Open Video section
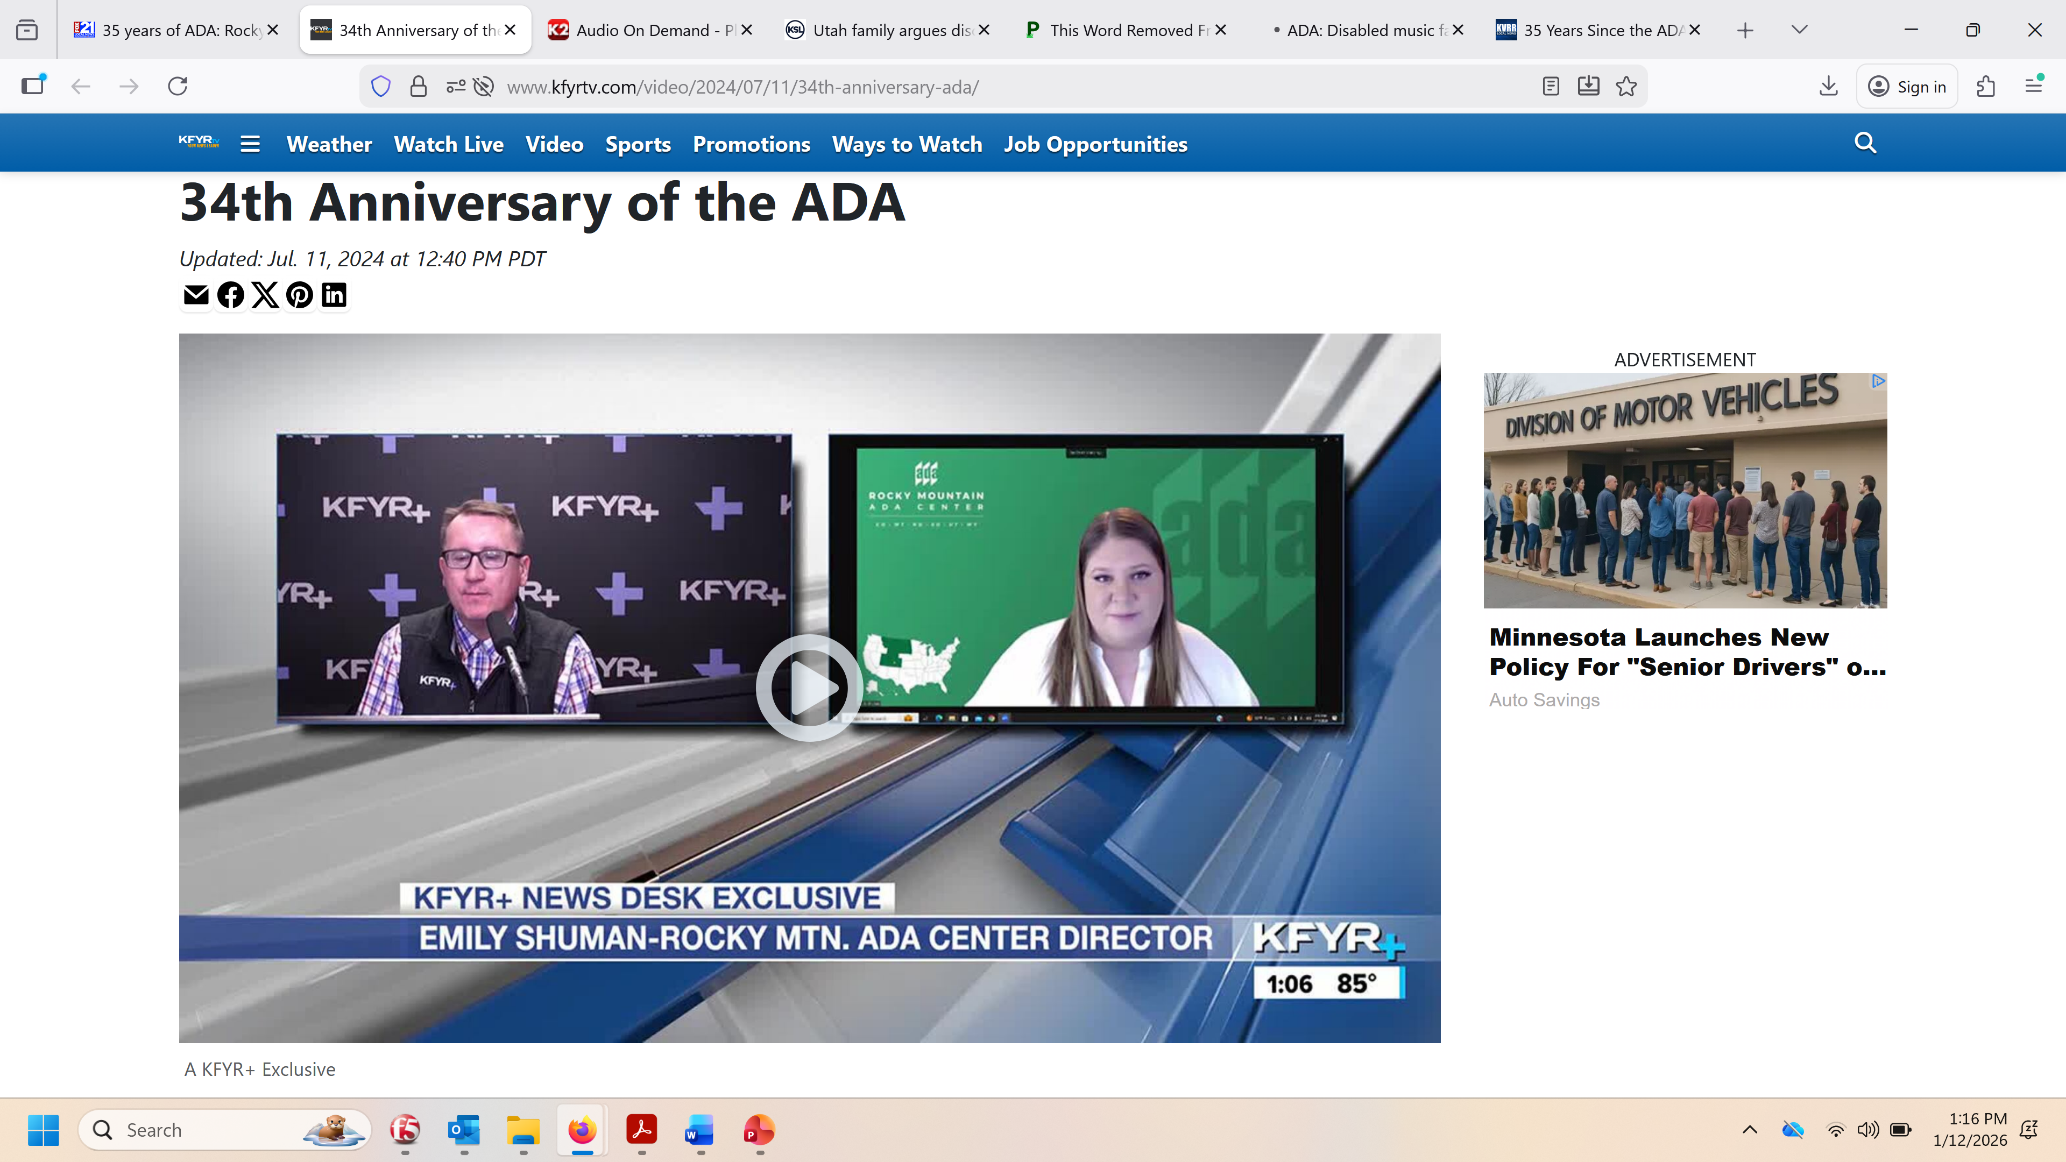Viewport: 2066px width, 1162px height. pos(554,144)
